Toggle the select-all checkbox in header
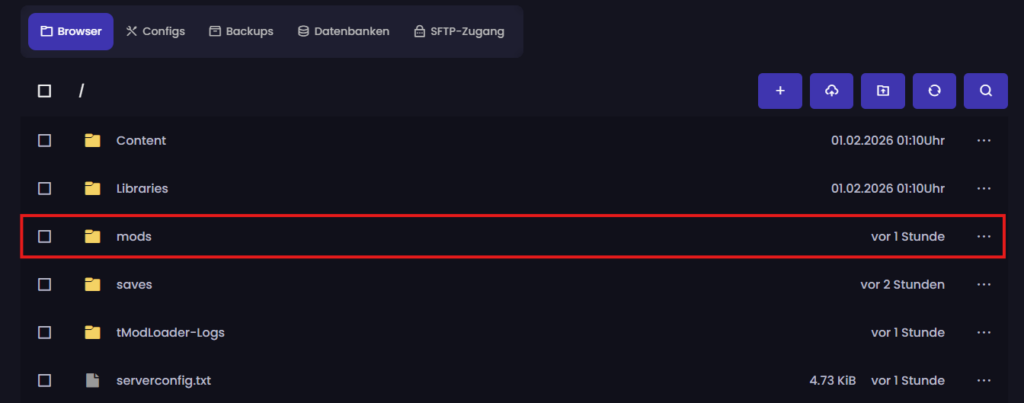This screenshot has height=403, width=1024. pos(44,91)
